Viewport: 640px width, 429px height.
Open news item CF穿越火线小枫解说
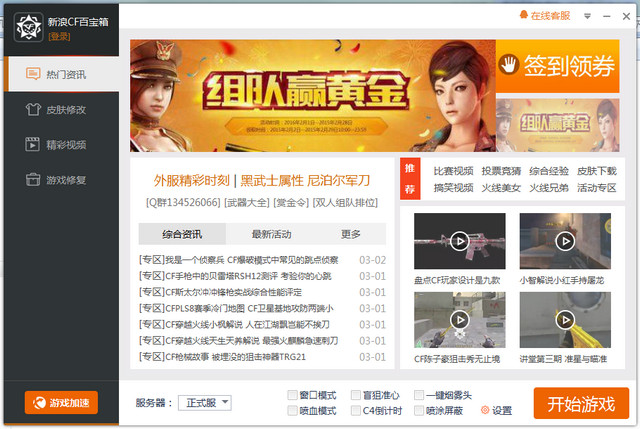tap(234, 325)
